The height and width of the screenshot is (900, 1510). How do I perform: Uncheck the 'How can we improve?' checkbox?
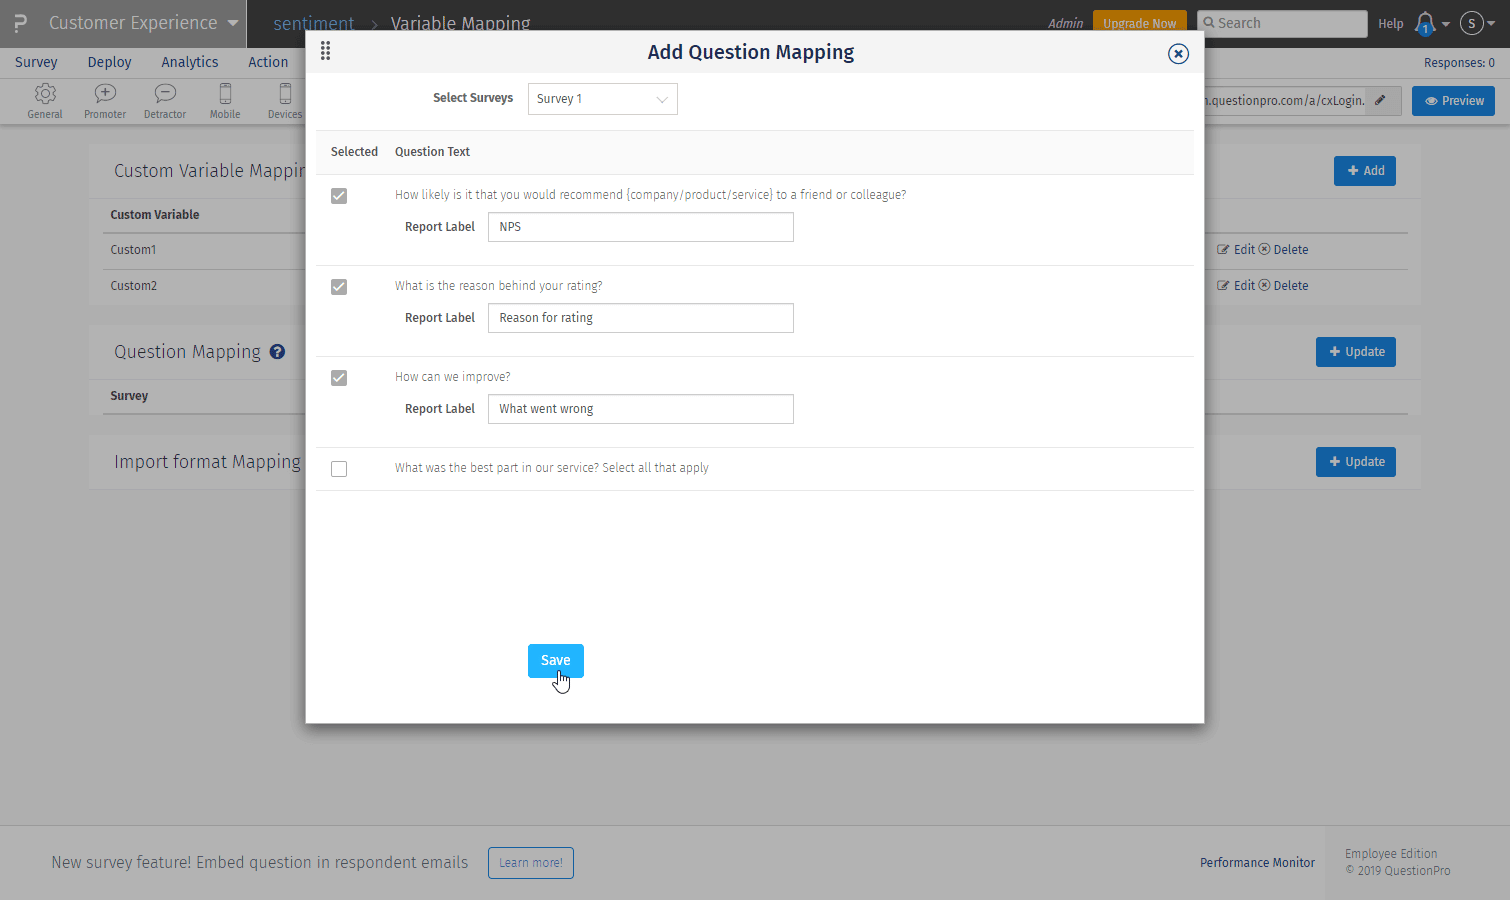[339, 378]
